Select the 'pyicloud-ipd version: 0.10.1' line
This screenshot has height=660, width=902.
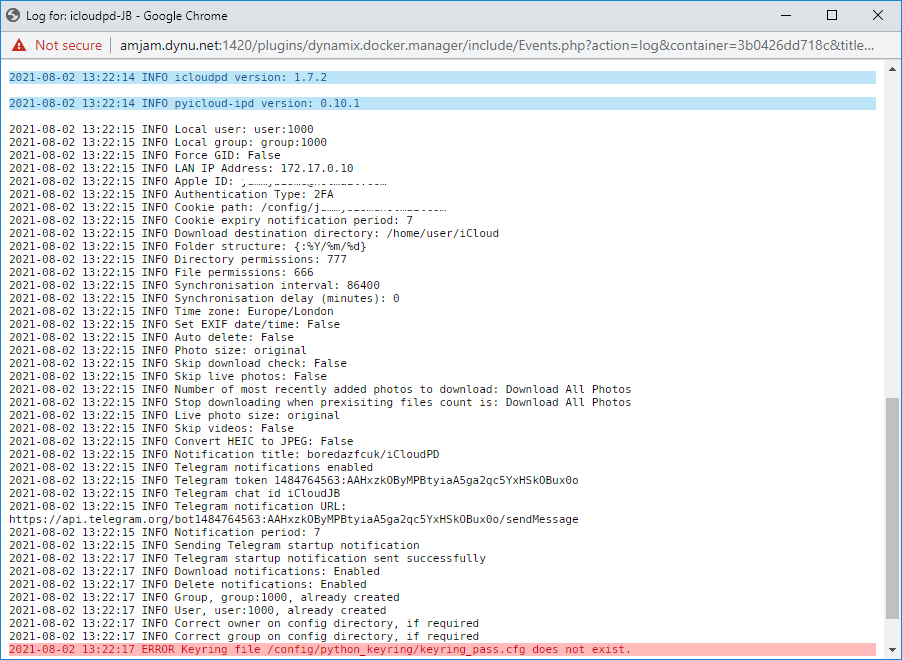pyautogui.click(x=442, y=103)
